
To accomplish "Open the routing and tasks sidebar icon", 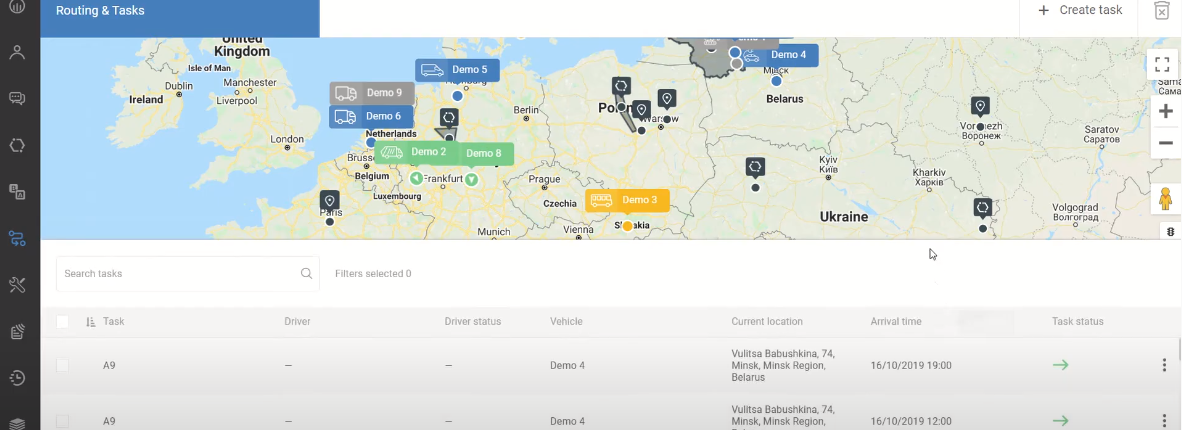I will pos(17,238).
